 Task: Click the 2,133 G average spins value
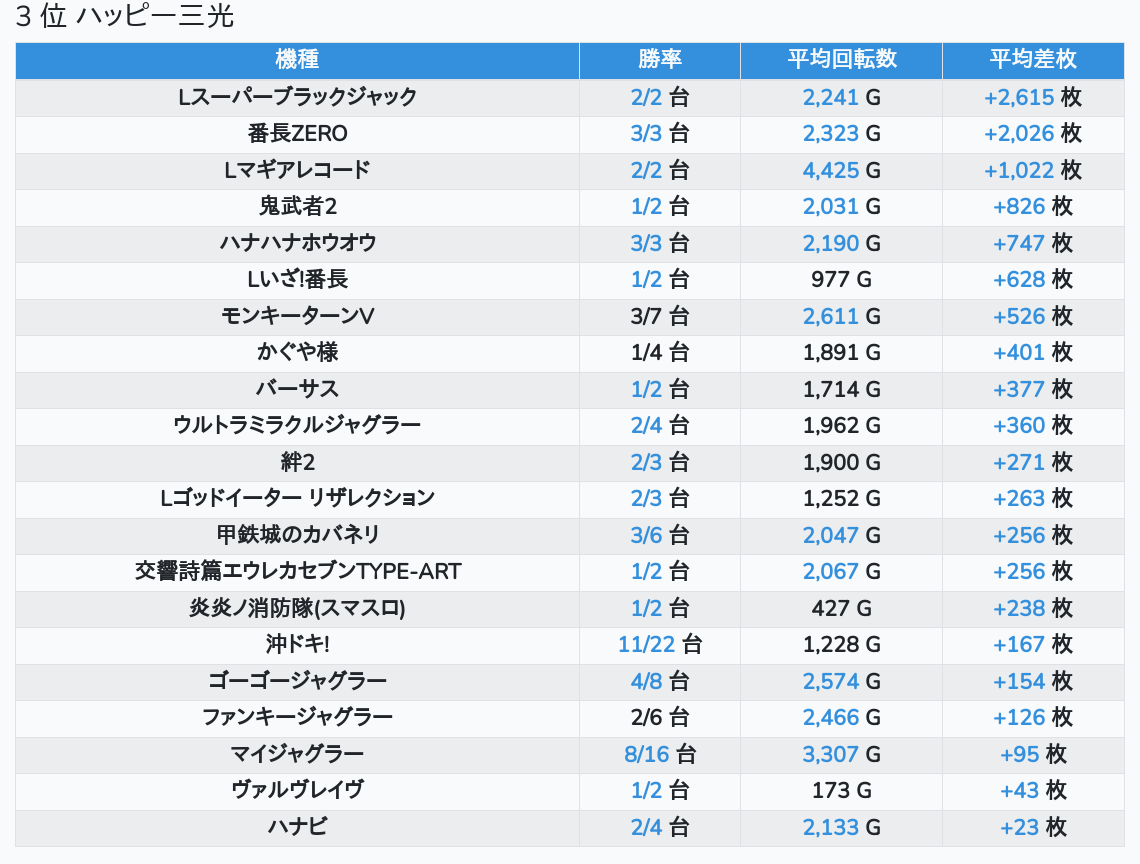click(x=841, y=828)
